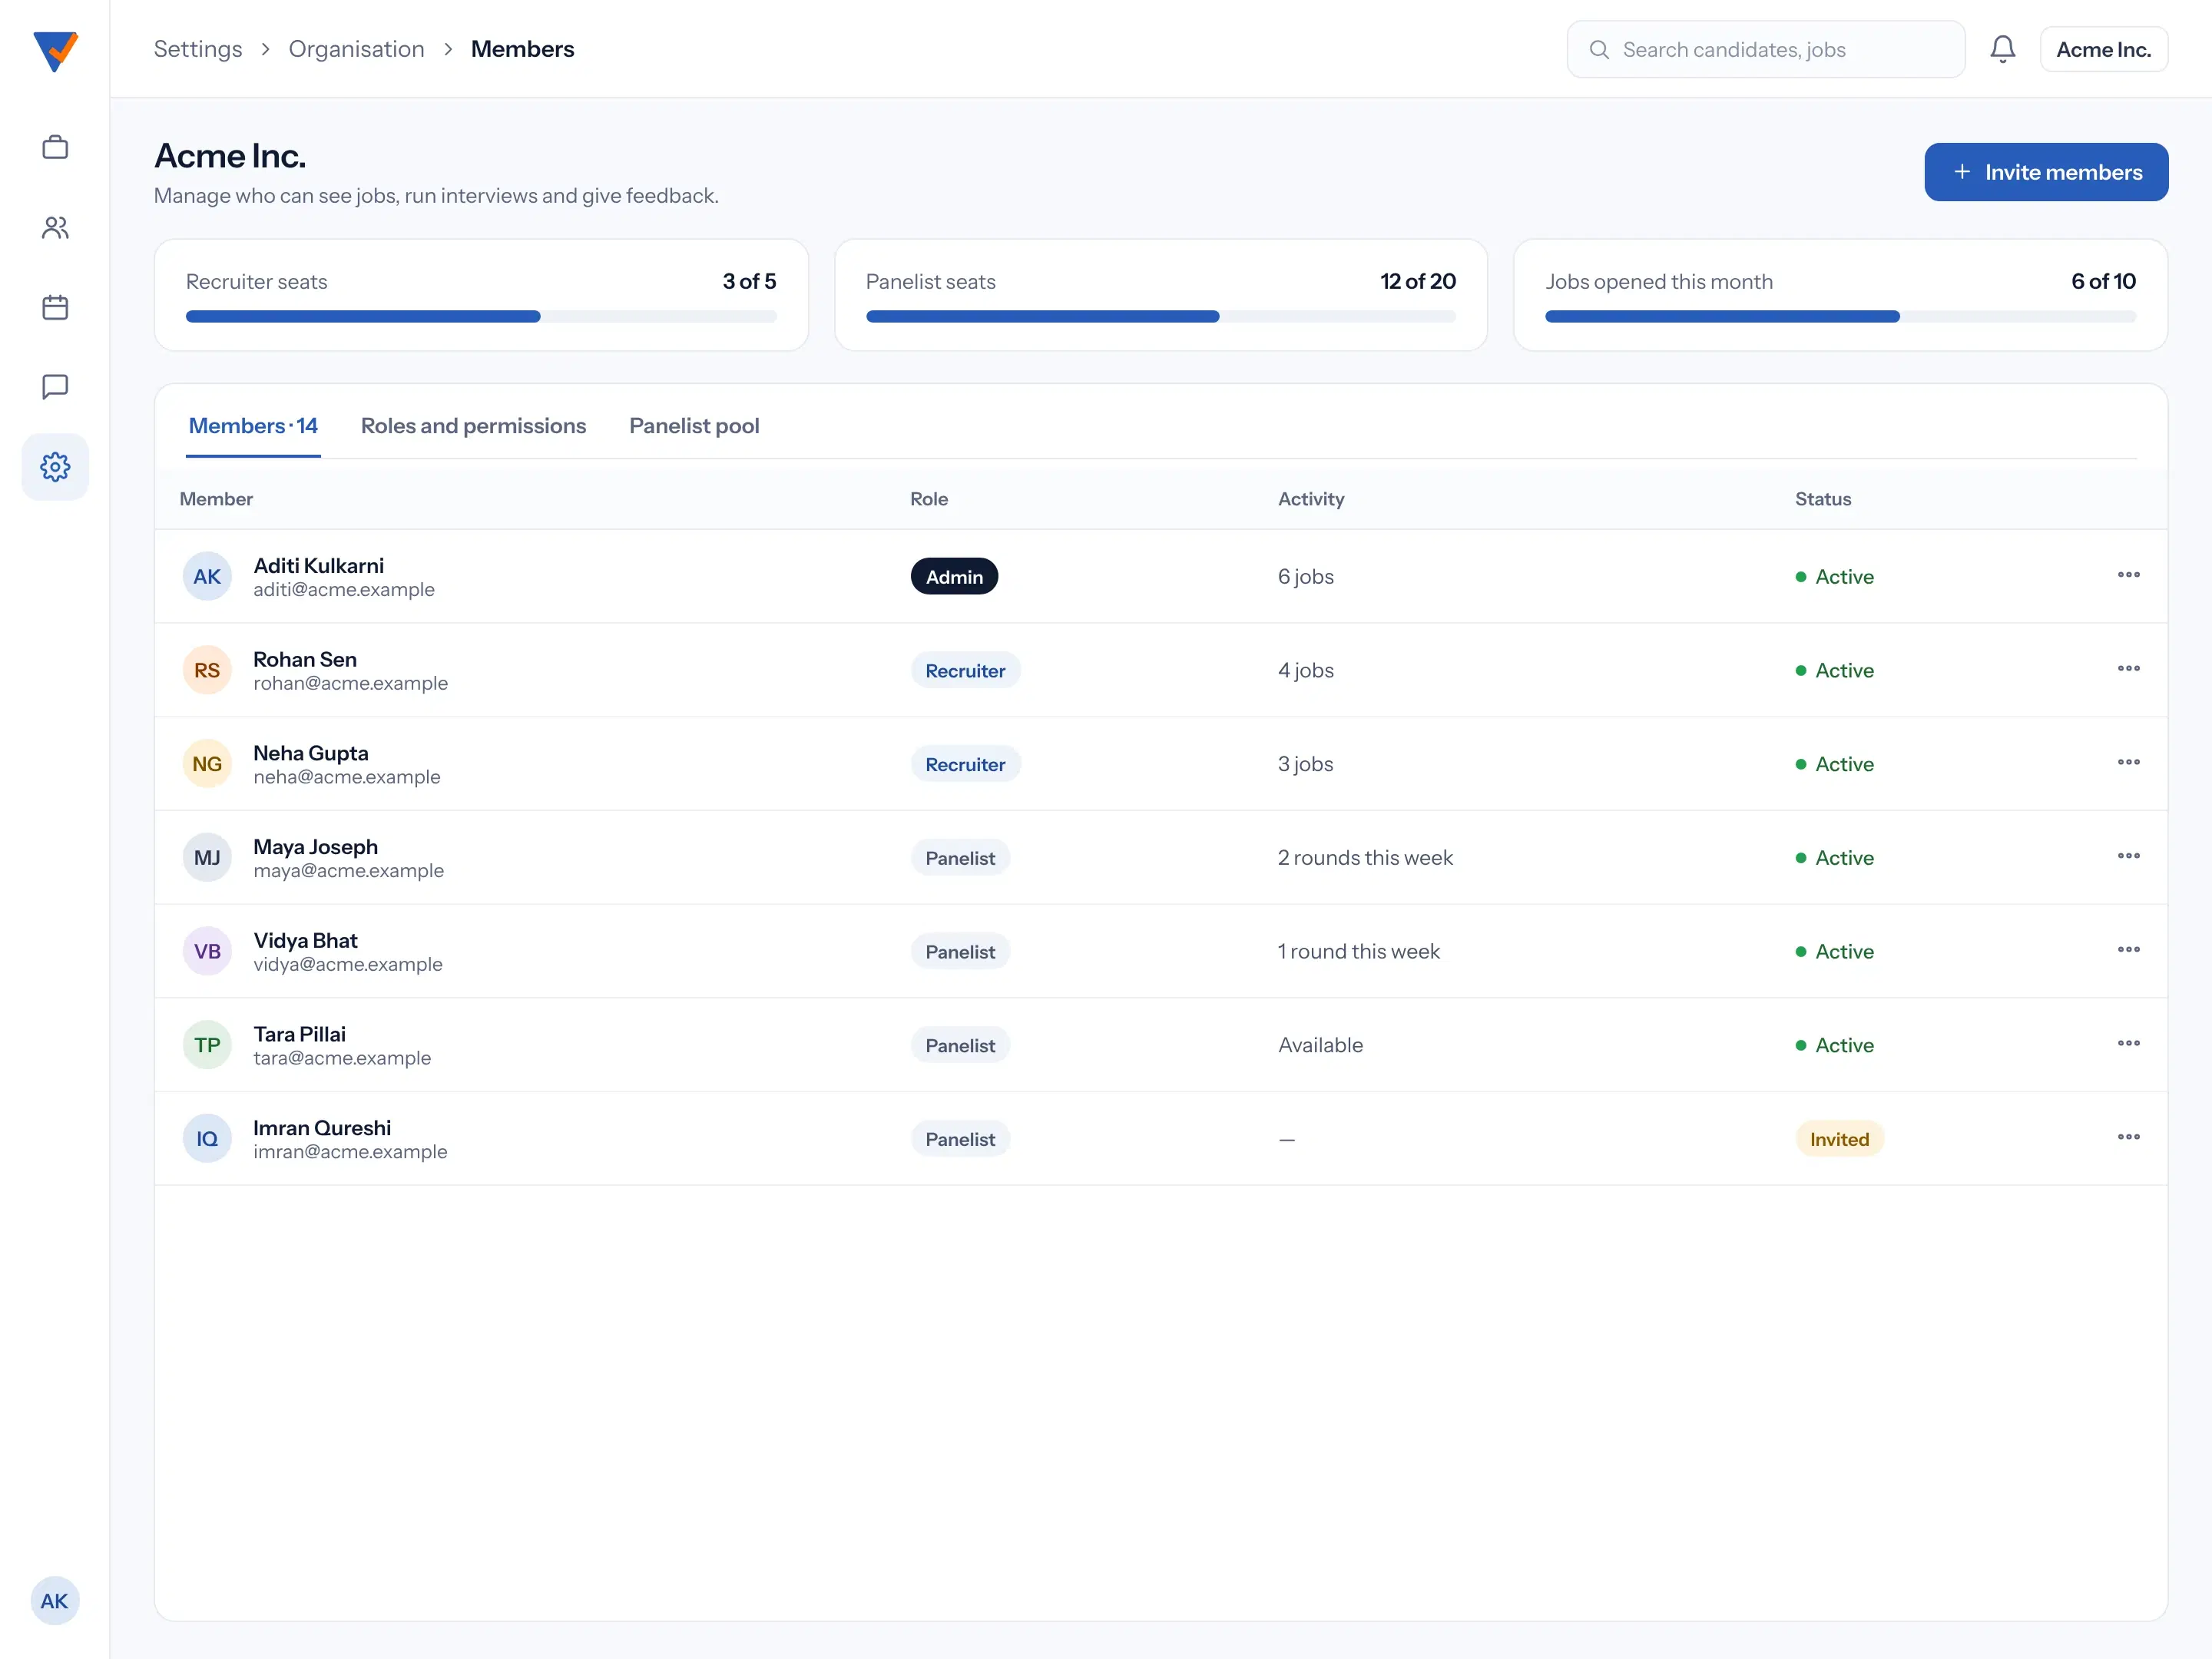Click the Panelist seats progress bar
The image size is (2212, 1659).
pyautogui.click(x=1160, y=317)
